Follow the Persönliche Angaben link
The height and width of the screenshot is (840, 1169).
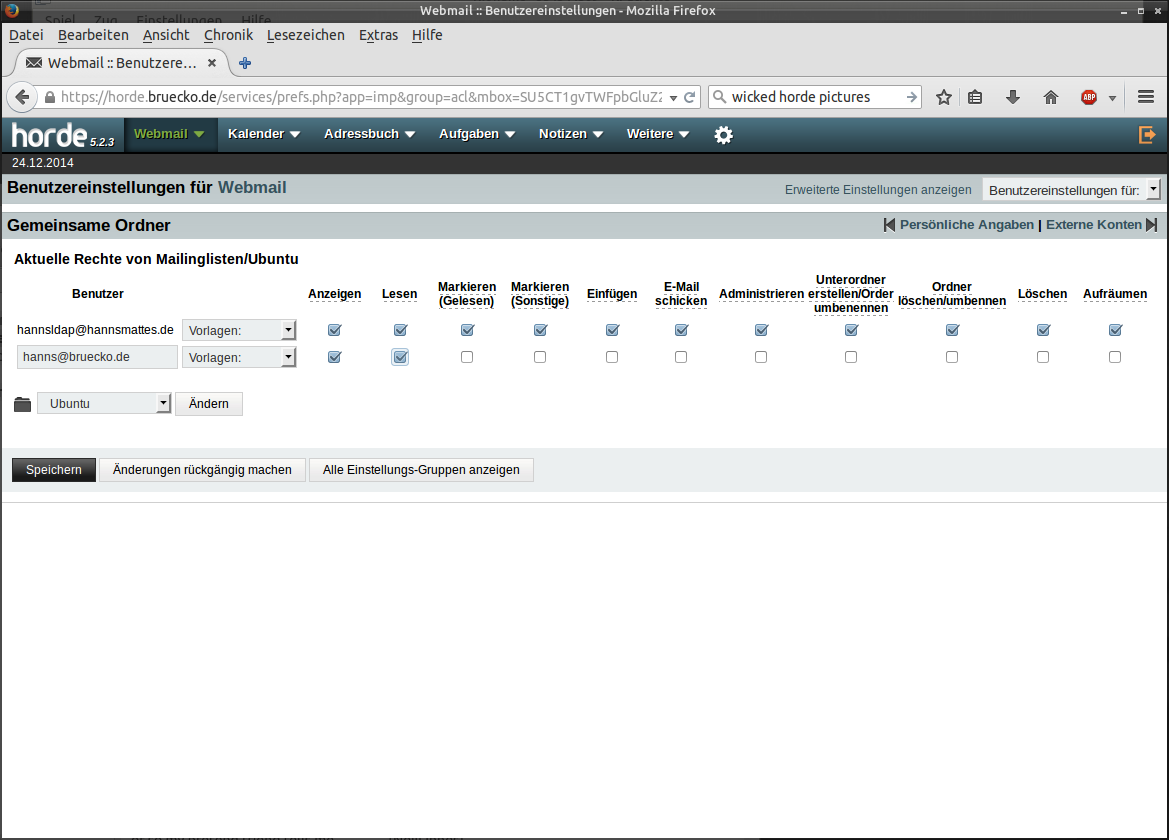tap(966, 225)
